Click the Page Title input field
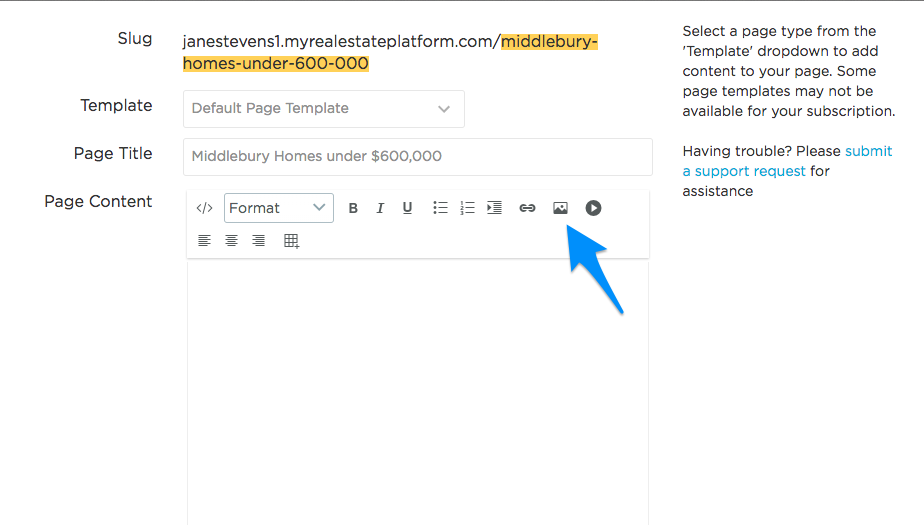This screenshot has height=525, width=924. (418, 157)
